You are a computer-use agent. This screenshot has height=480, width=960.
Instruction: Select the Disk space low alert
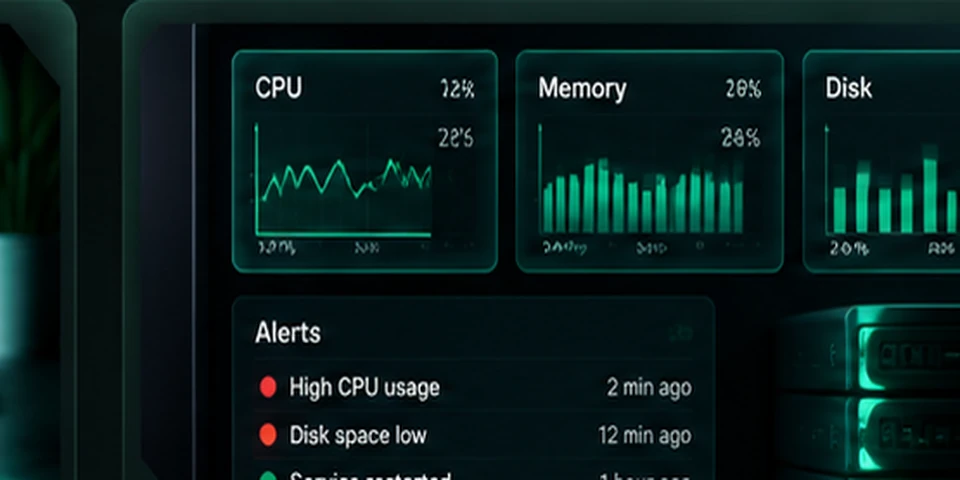(x=358, y=435)
